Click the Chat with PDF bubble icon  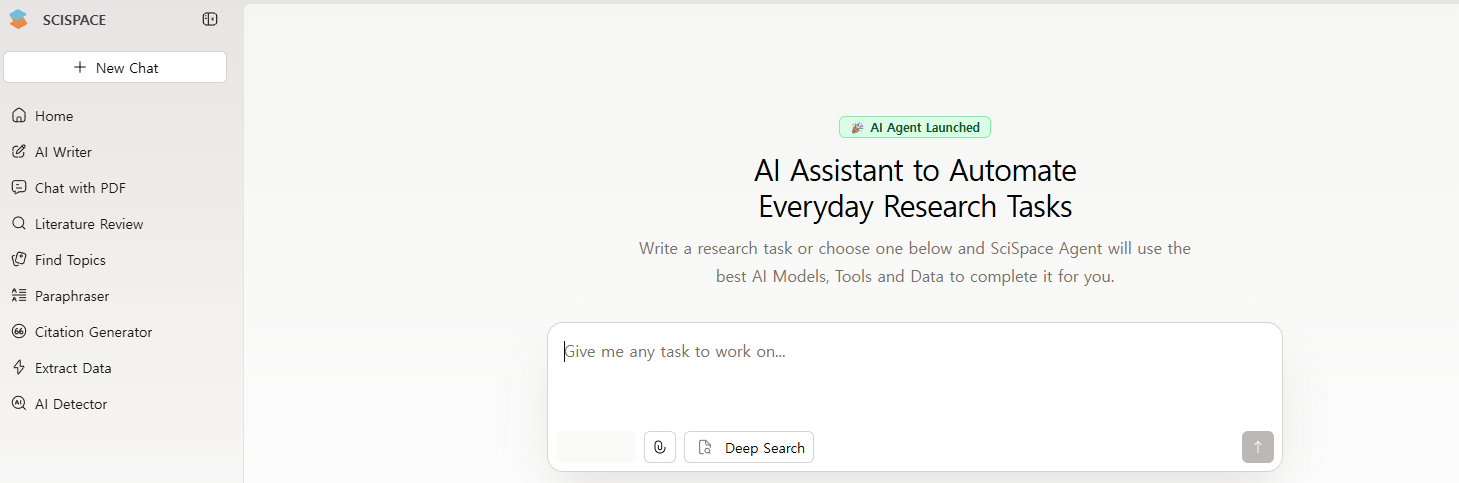(18, 188)
